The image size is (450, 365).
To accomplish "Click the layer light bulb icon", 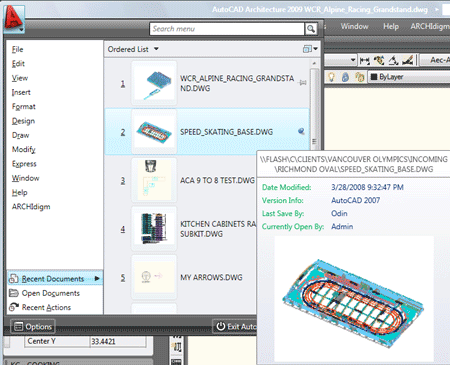I will click(331, 77).
